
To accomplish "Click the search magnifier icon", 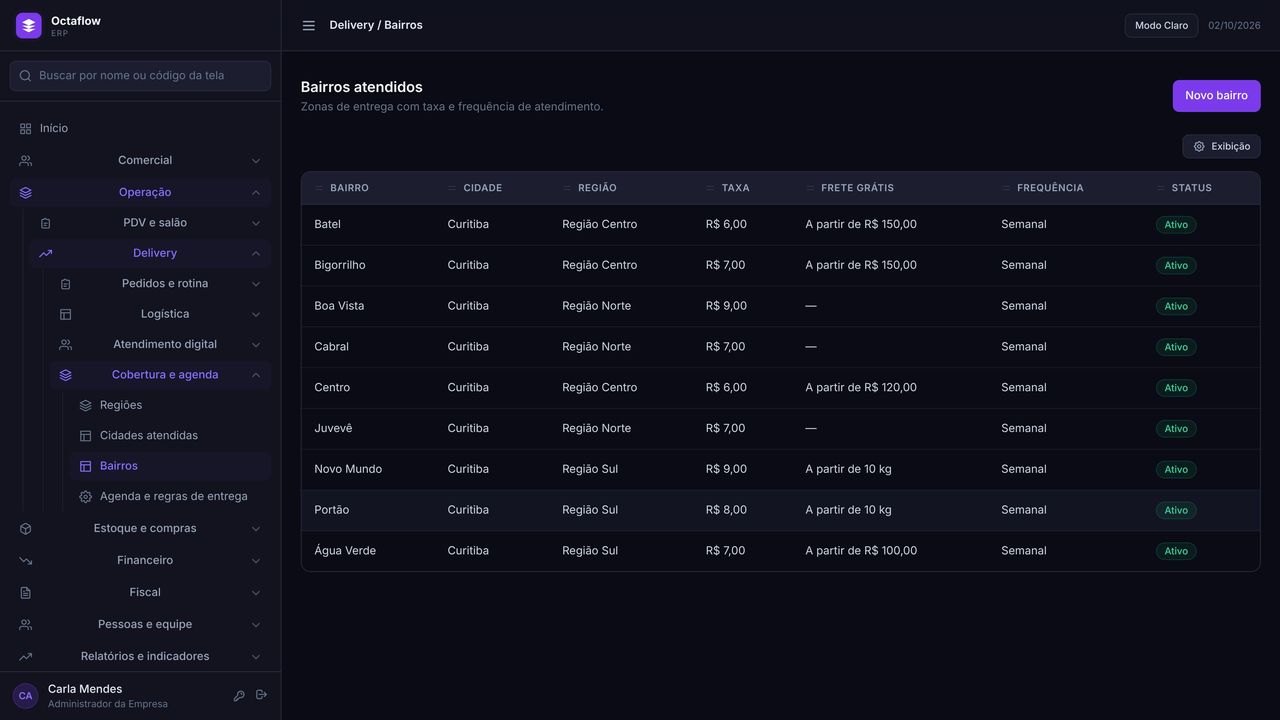I will tap(26, 76).
